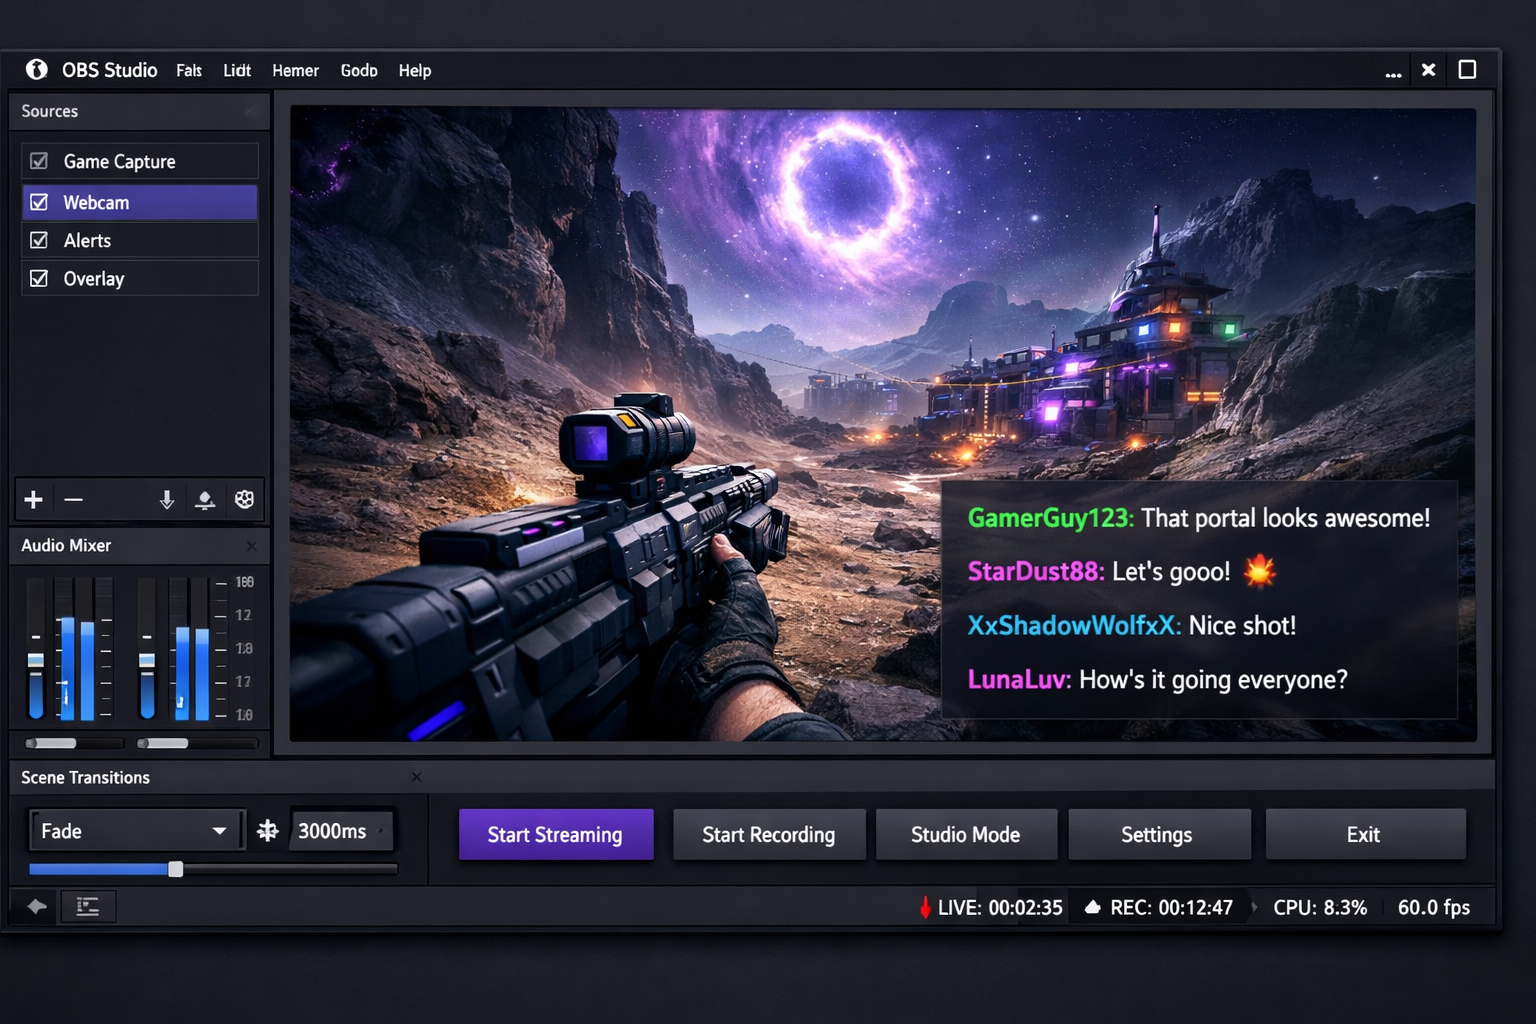This screenshot has width=1536, height=1024.
Task: Uncheck the Game Capture source checkbox
Action: tap(40, 161)
